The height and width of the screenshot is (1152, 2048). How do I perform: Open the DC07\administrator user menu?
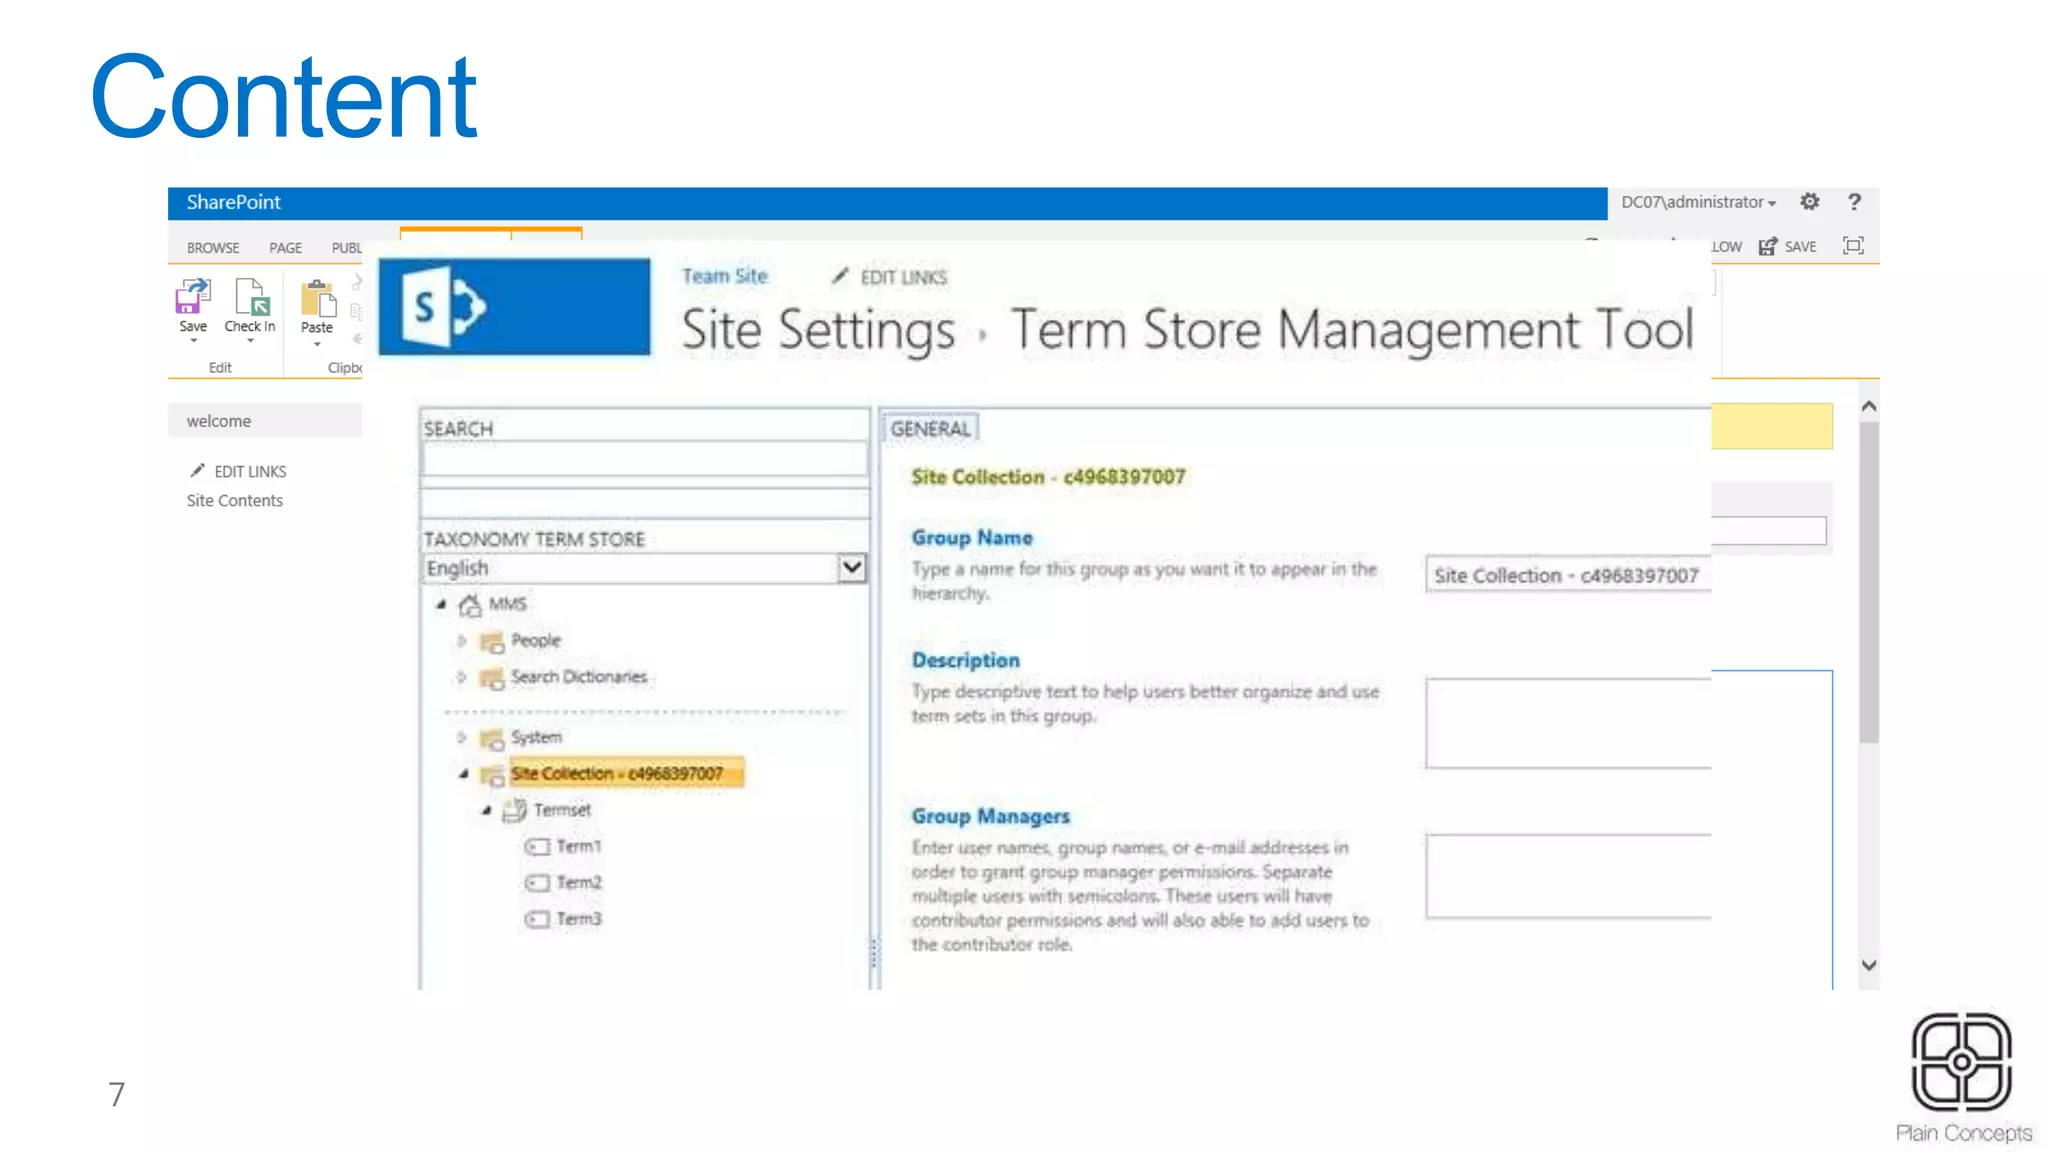tap(1698, 202)
